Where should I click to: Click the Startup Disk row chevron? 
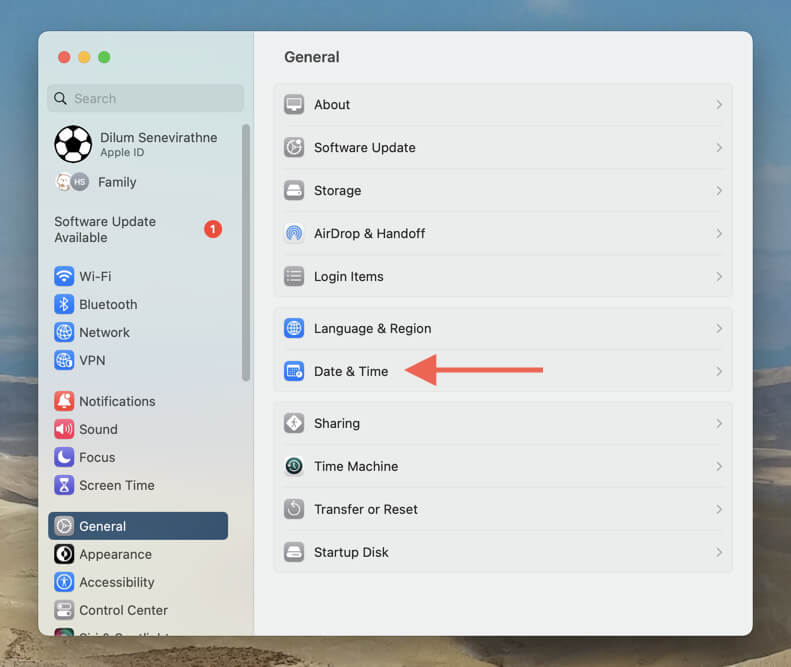tap(719, 552)
